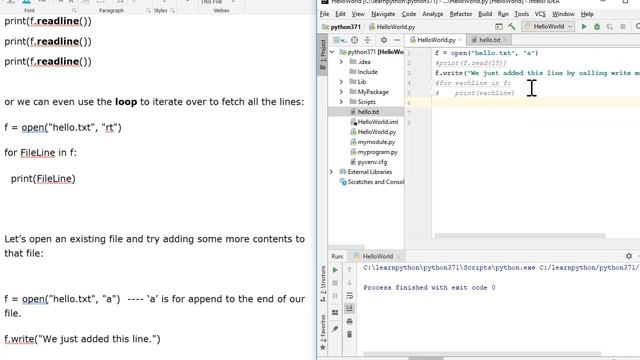The height and width of the screenshot is (360, 640).
Task: Click the Run panel stop square
Action: tap(335, 283)
